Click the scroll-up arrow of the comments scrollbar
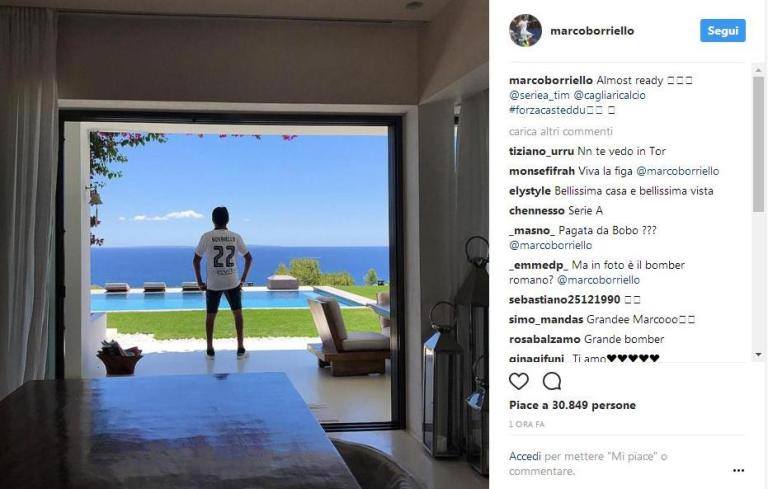Image resolution: width=768 pixels, height=489 pixels. (x=758, y=71)
